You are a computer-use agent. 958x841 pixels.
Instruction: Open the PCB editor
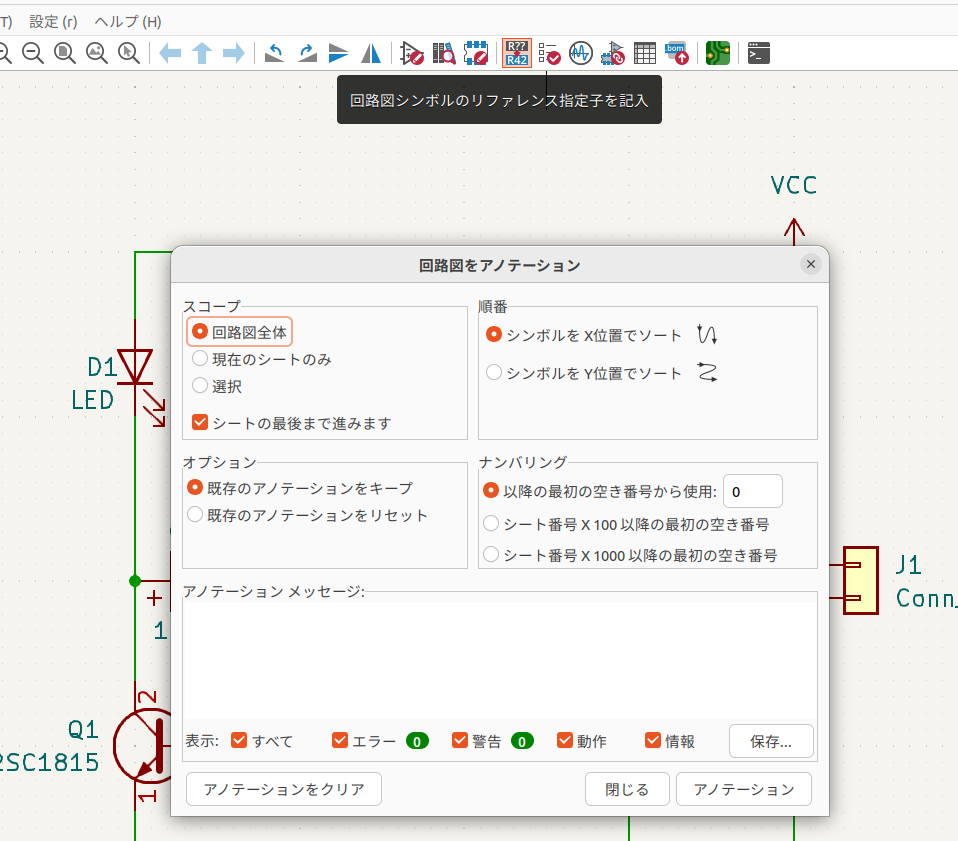pos(717,53)
